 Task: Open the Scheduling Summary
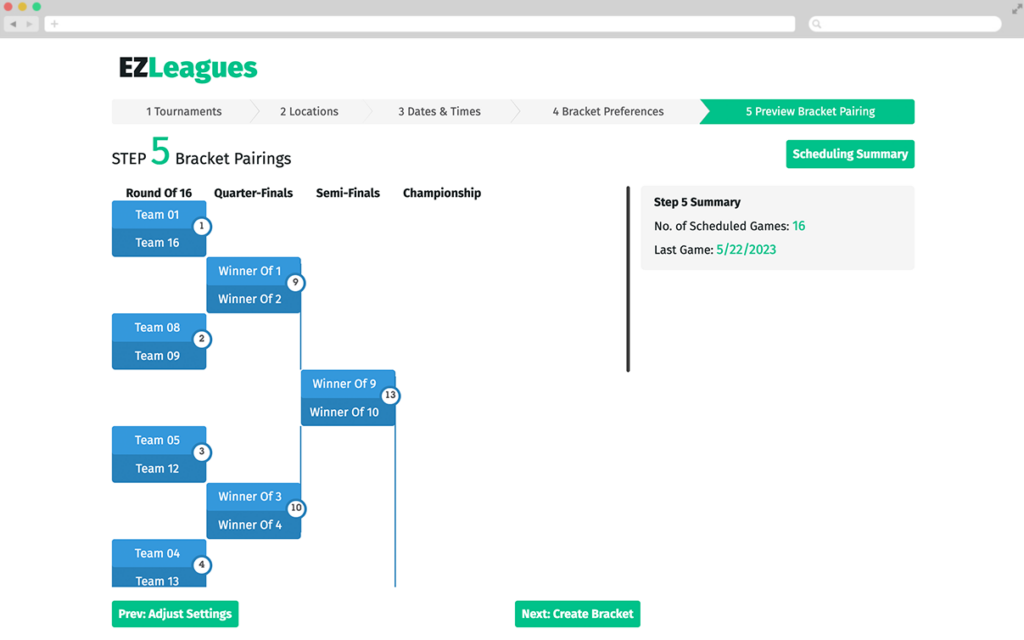(850, 154)
